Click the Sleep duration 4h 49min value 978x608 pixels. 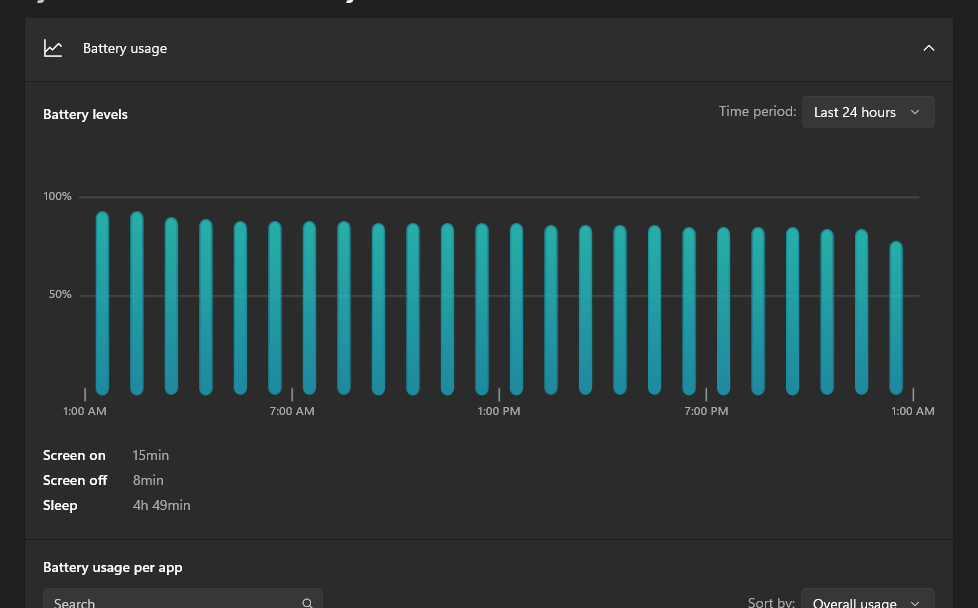click(161, 505)
